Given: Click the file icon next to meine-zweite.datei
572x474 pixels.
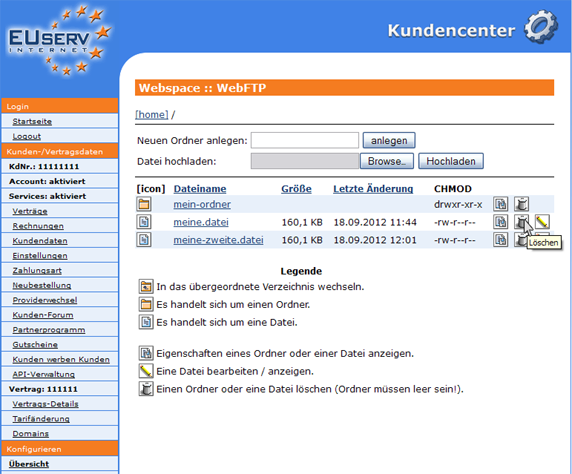Looking at the screenshot, I should click(x=144, y=240).
